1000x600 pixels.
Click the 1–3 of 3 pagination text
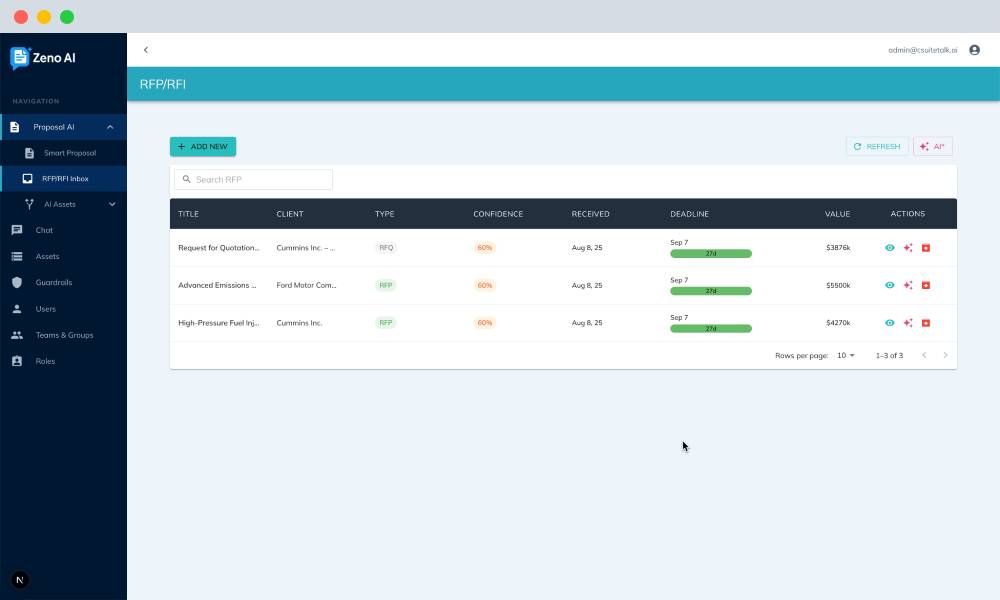tap(889, 355)
